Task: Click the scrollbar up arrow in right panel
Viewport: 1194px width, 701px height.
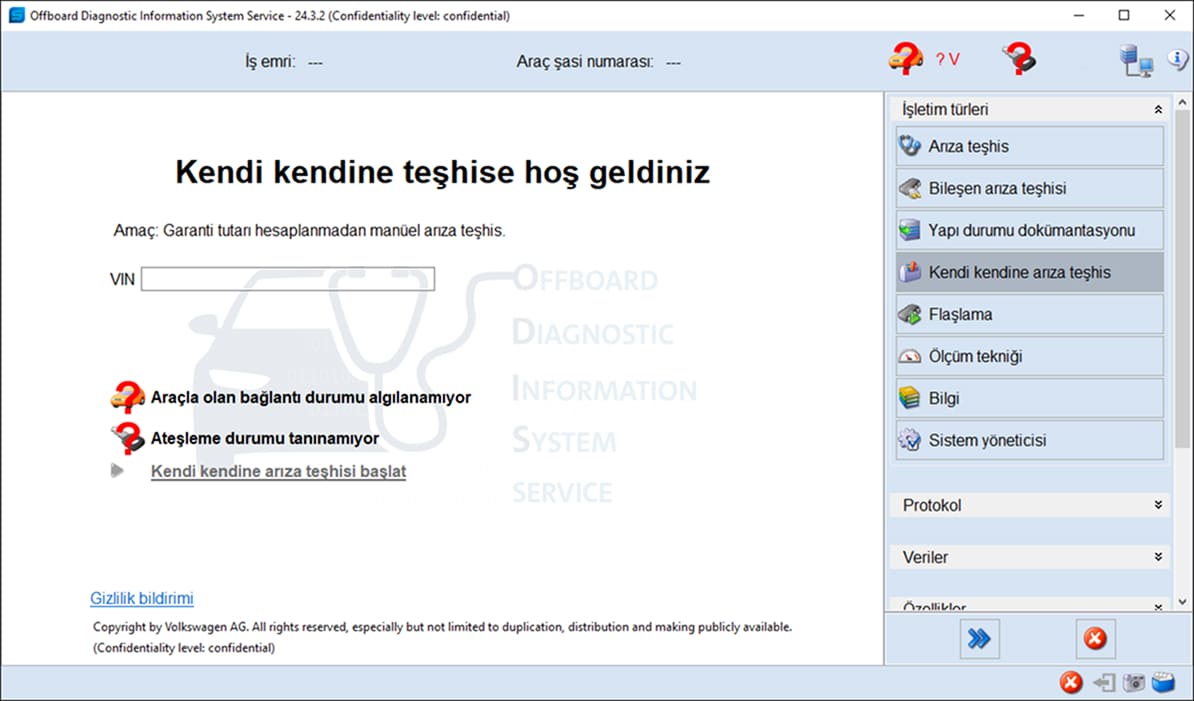Action: (1182, 102)
